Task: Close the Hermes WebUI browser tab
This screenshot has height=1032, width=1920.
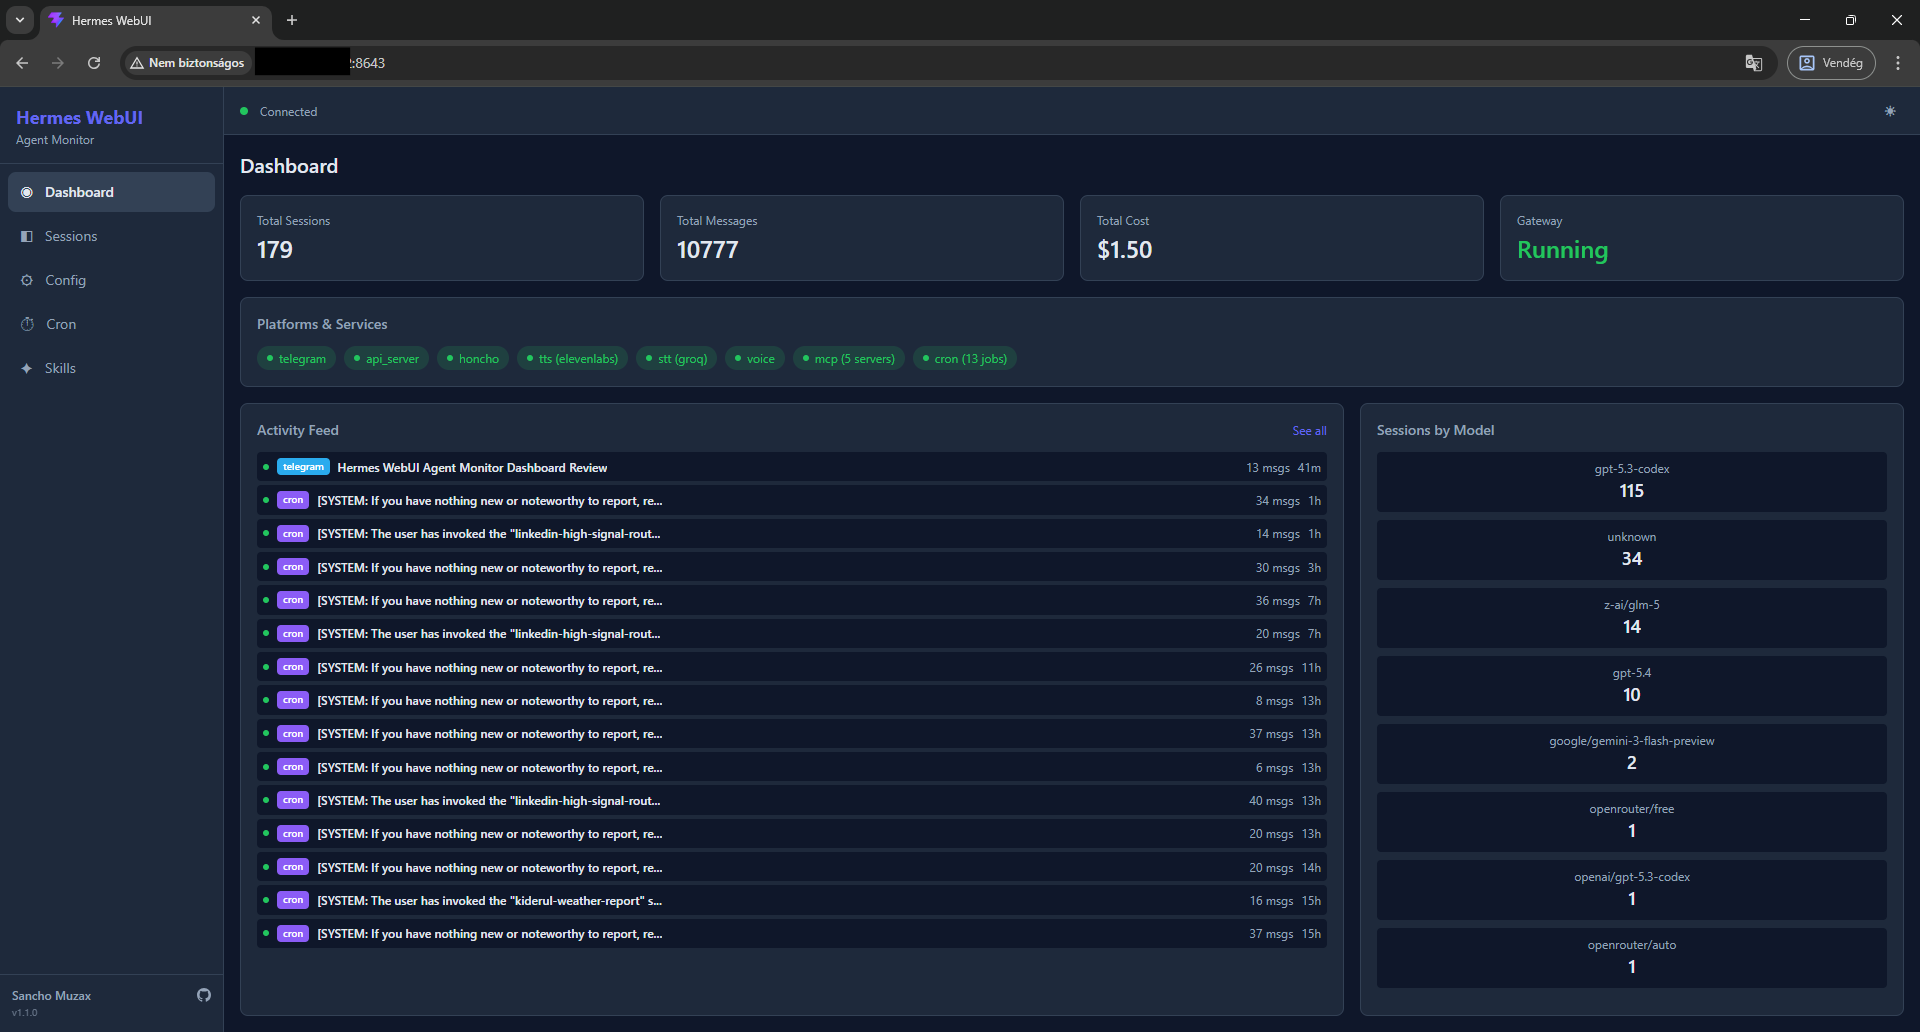Action: point(256,20)
